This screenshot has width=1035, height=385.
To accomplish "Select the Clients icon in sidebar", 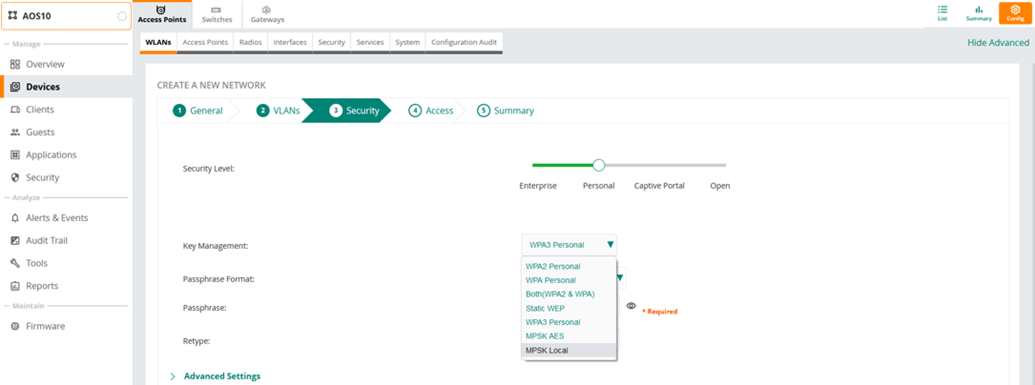I will point(15,110).
